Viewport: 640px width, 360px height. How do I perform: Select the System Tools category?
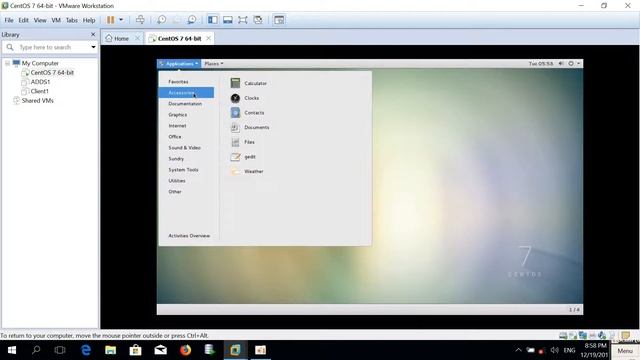click(x=183, y=170)
